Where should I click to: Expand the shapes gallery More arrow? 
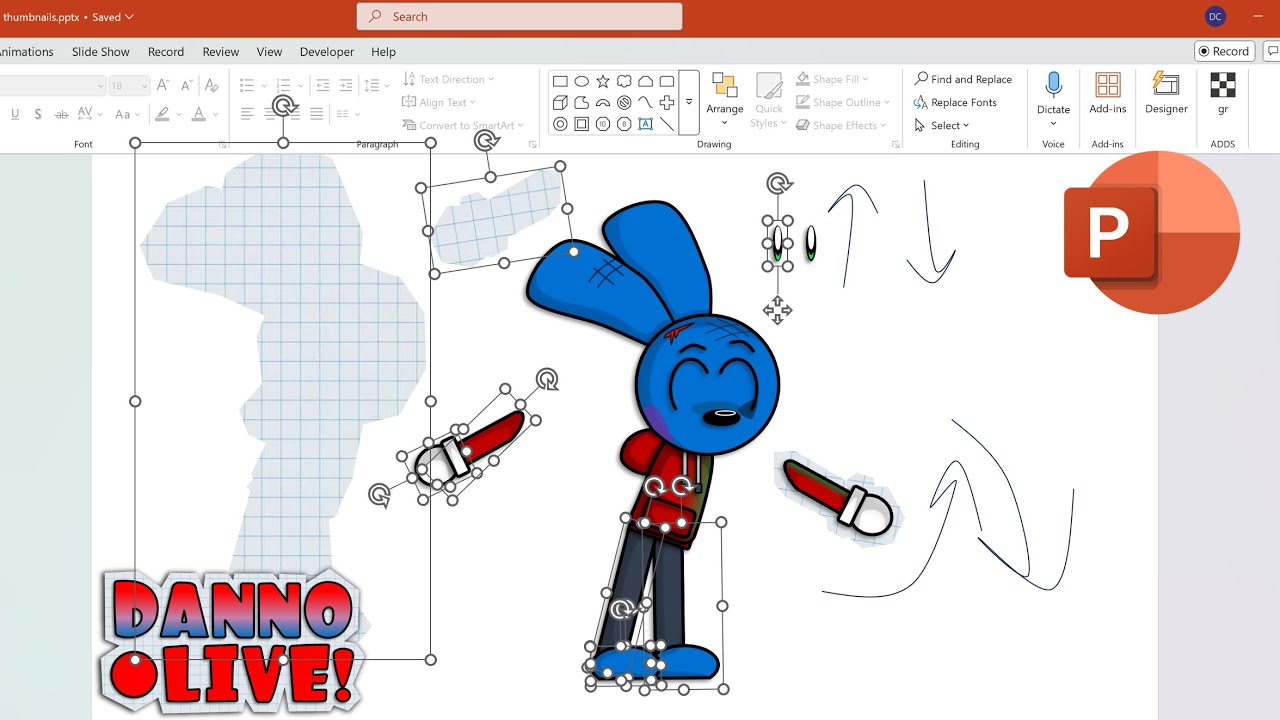689,103
